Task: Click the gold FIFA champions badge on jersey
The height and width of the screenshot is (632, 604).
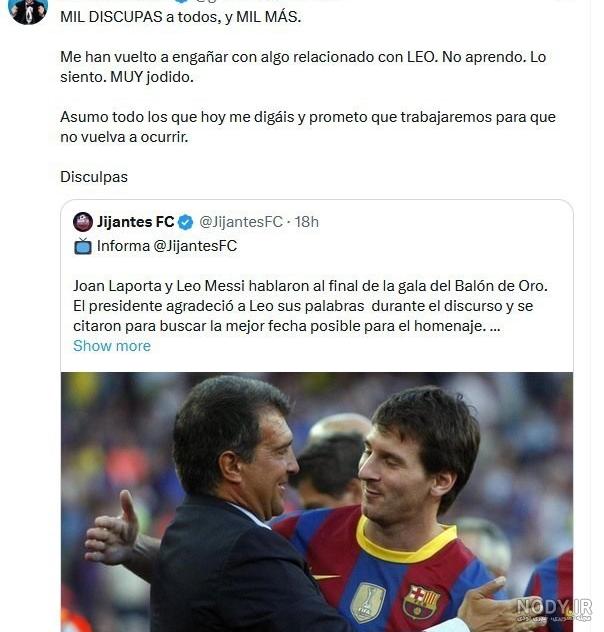Action: coord(368,602)
